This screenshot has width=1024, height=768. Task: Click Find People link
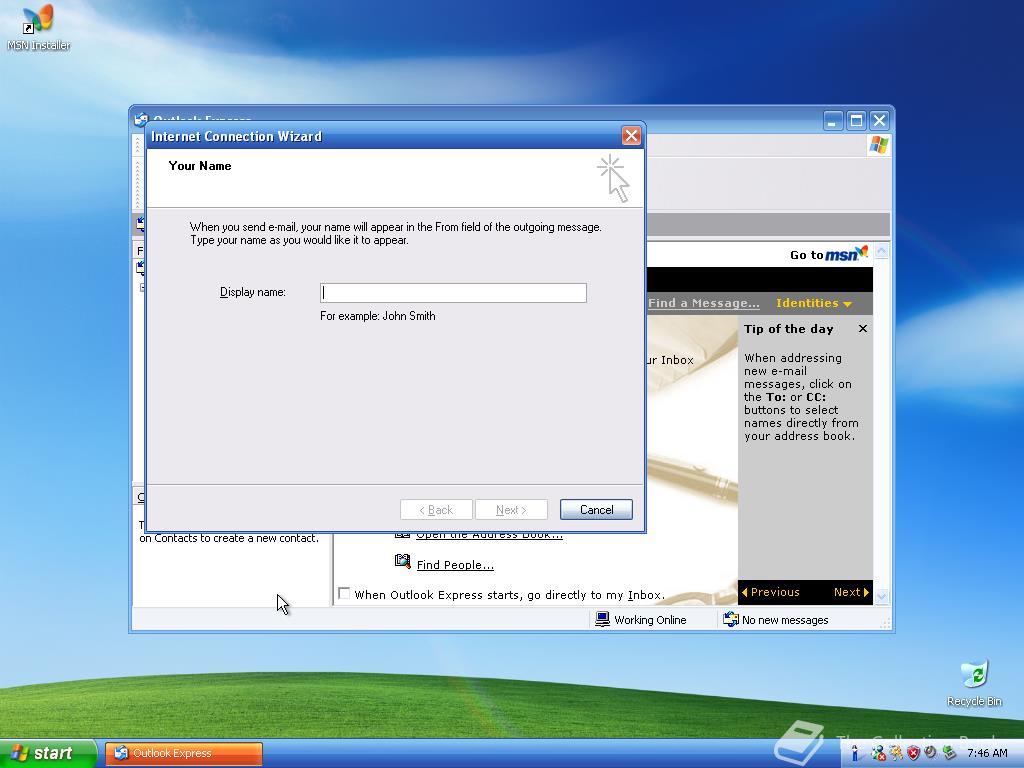point(455,565)
